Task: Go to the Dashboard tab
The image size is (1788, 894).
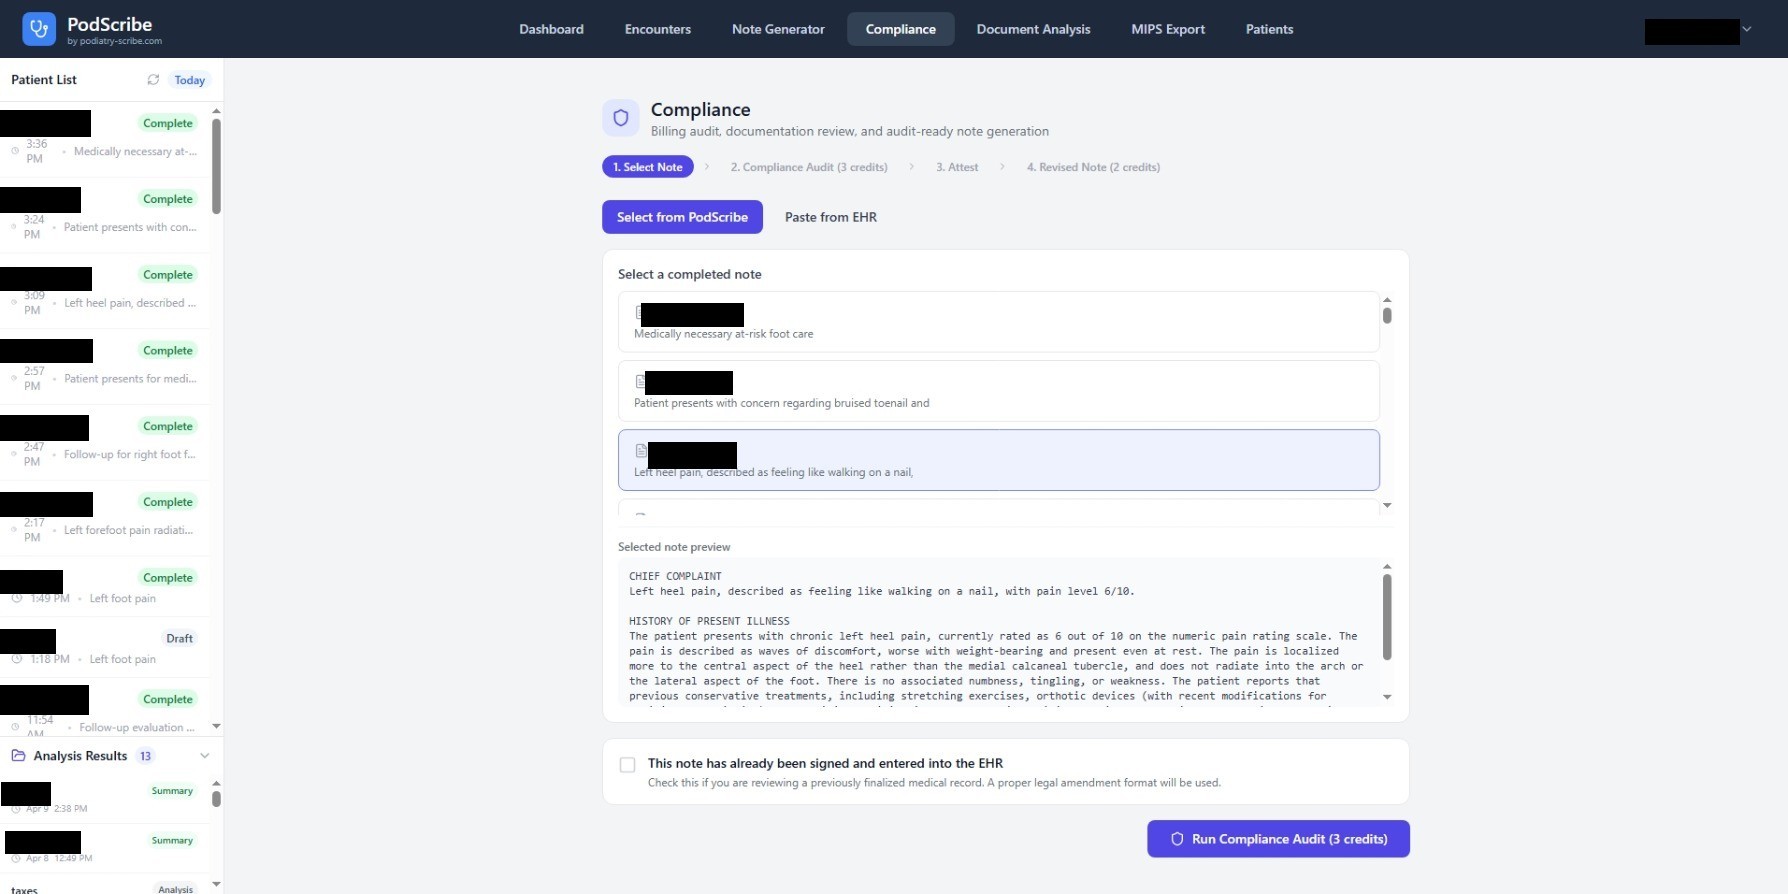Action: coord(551,29)
